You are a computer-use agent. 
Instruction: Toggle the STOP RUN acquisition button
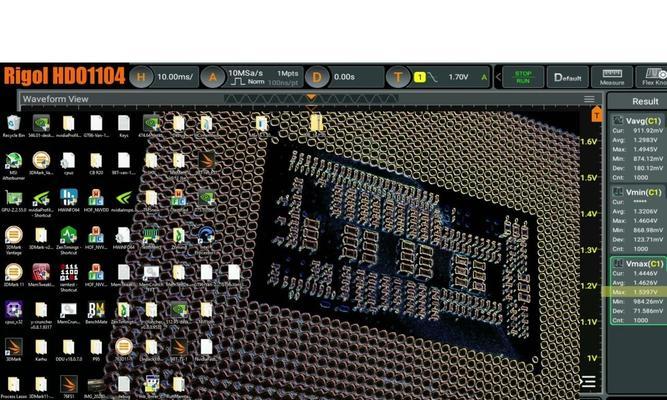coord(523,77)
